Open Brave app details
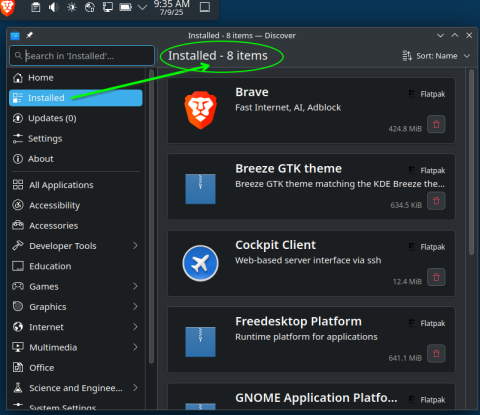Image resolution: width=480 pixels, height=415 pixels. point(311,110)
